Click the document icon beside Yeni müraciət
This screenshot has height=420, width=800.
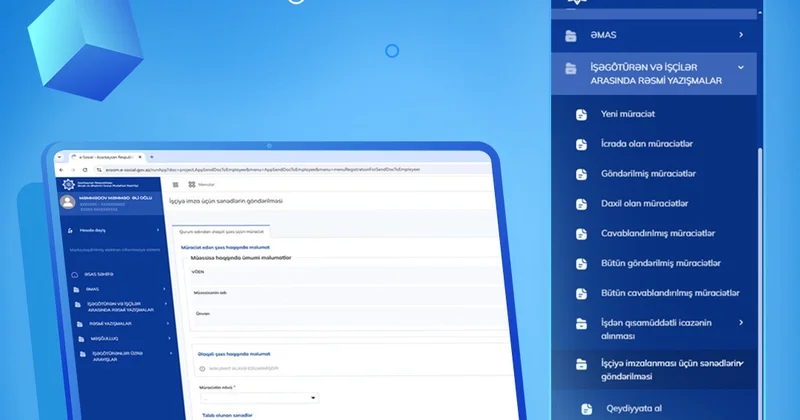(x=581, y=114)
